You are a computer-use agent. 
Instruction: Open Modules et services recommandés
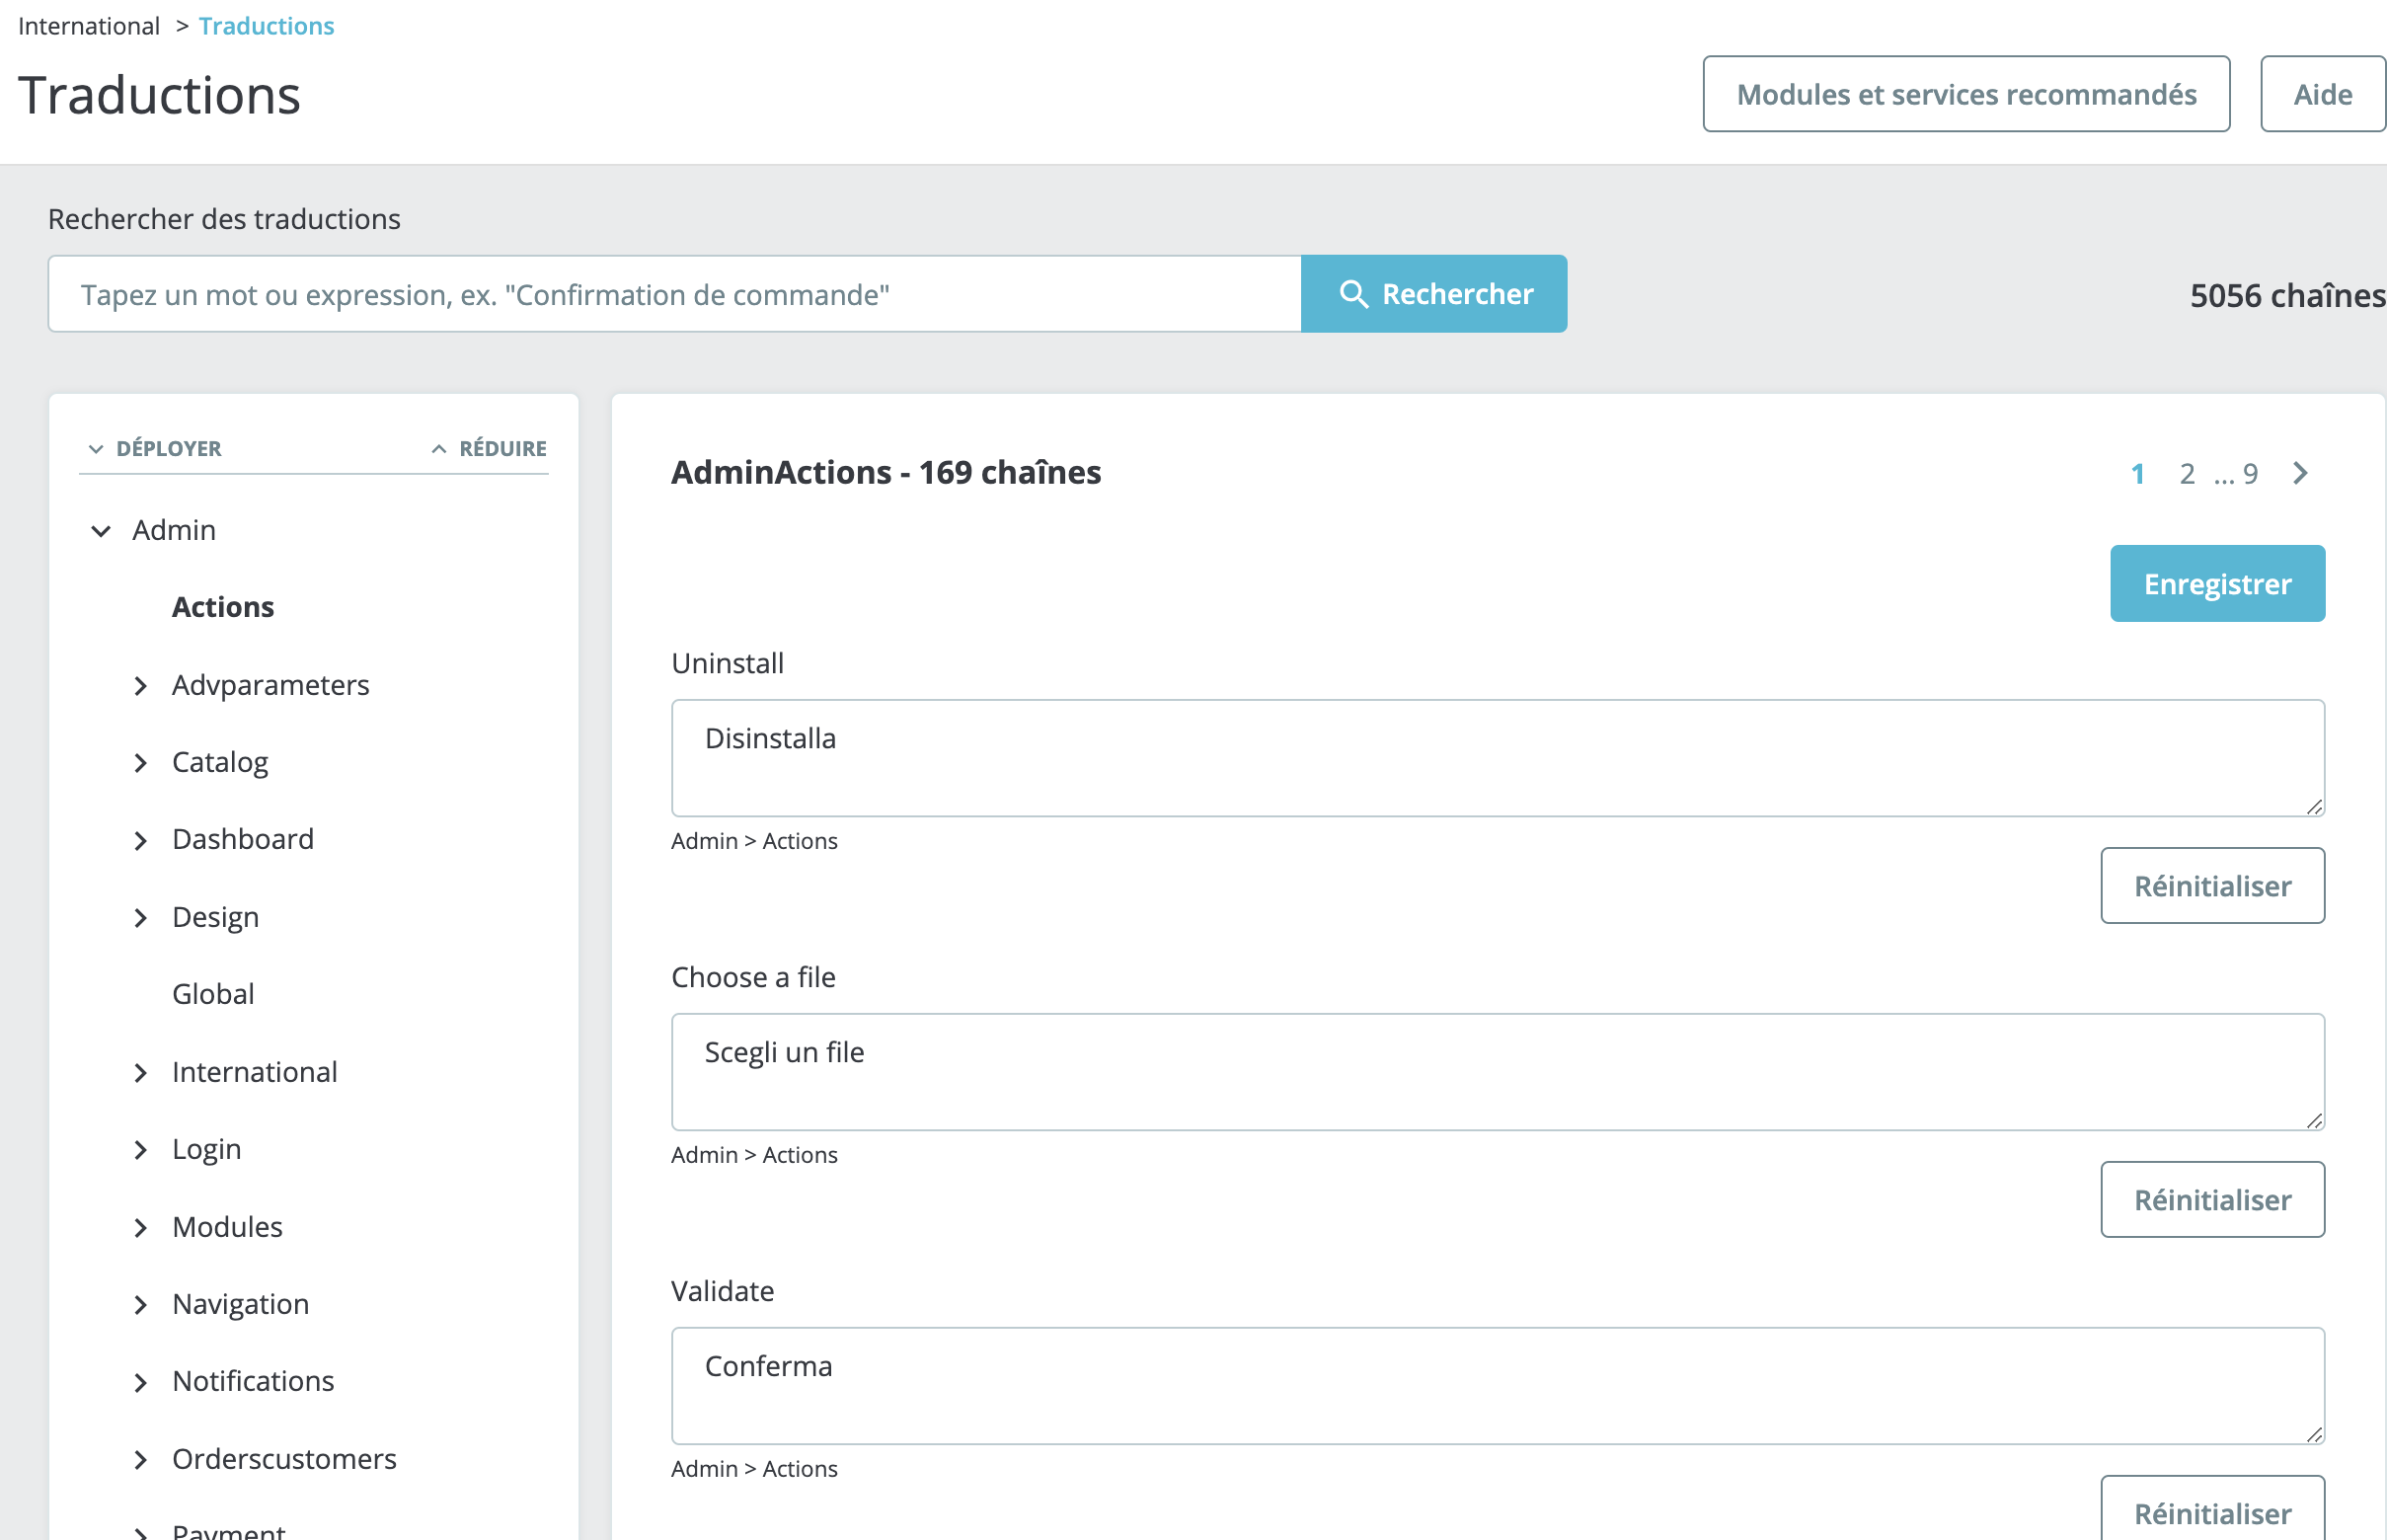tap(1966, 94)
